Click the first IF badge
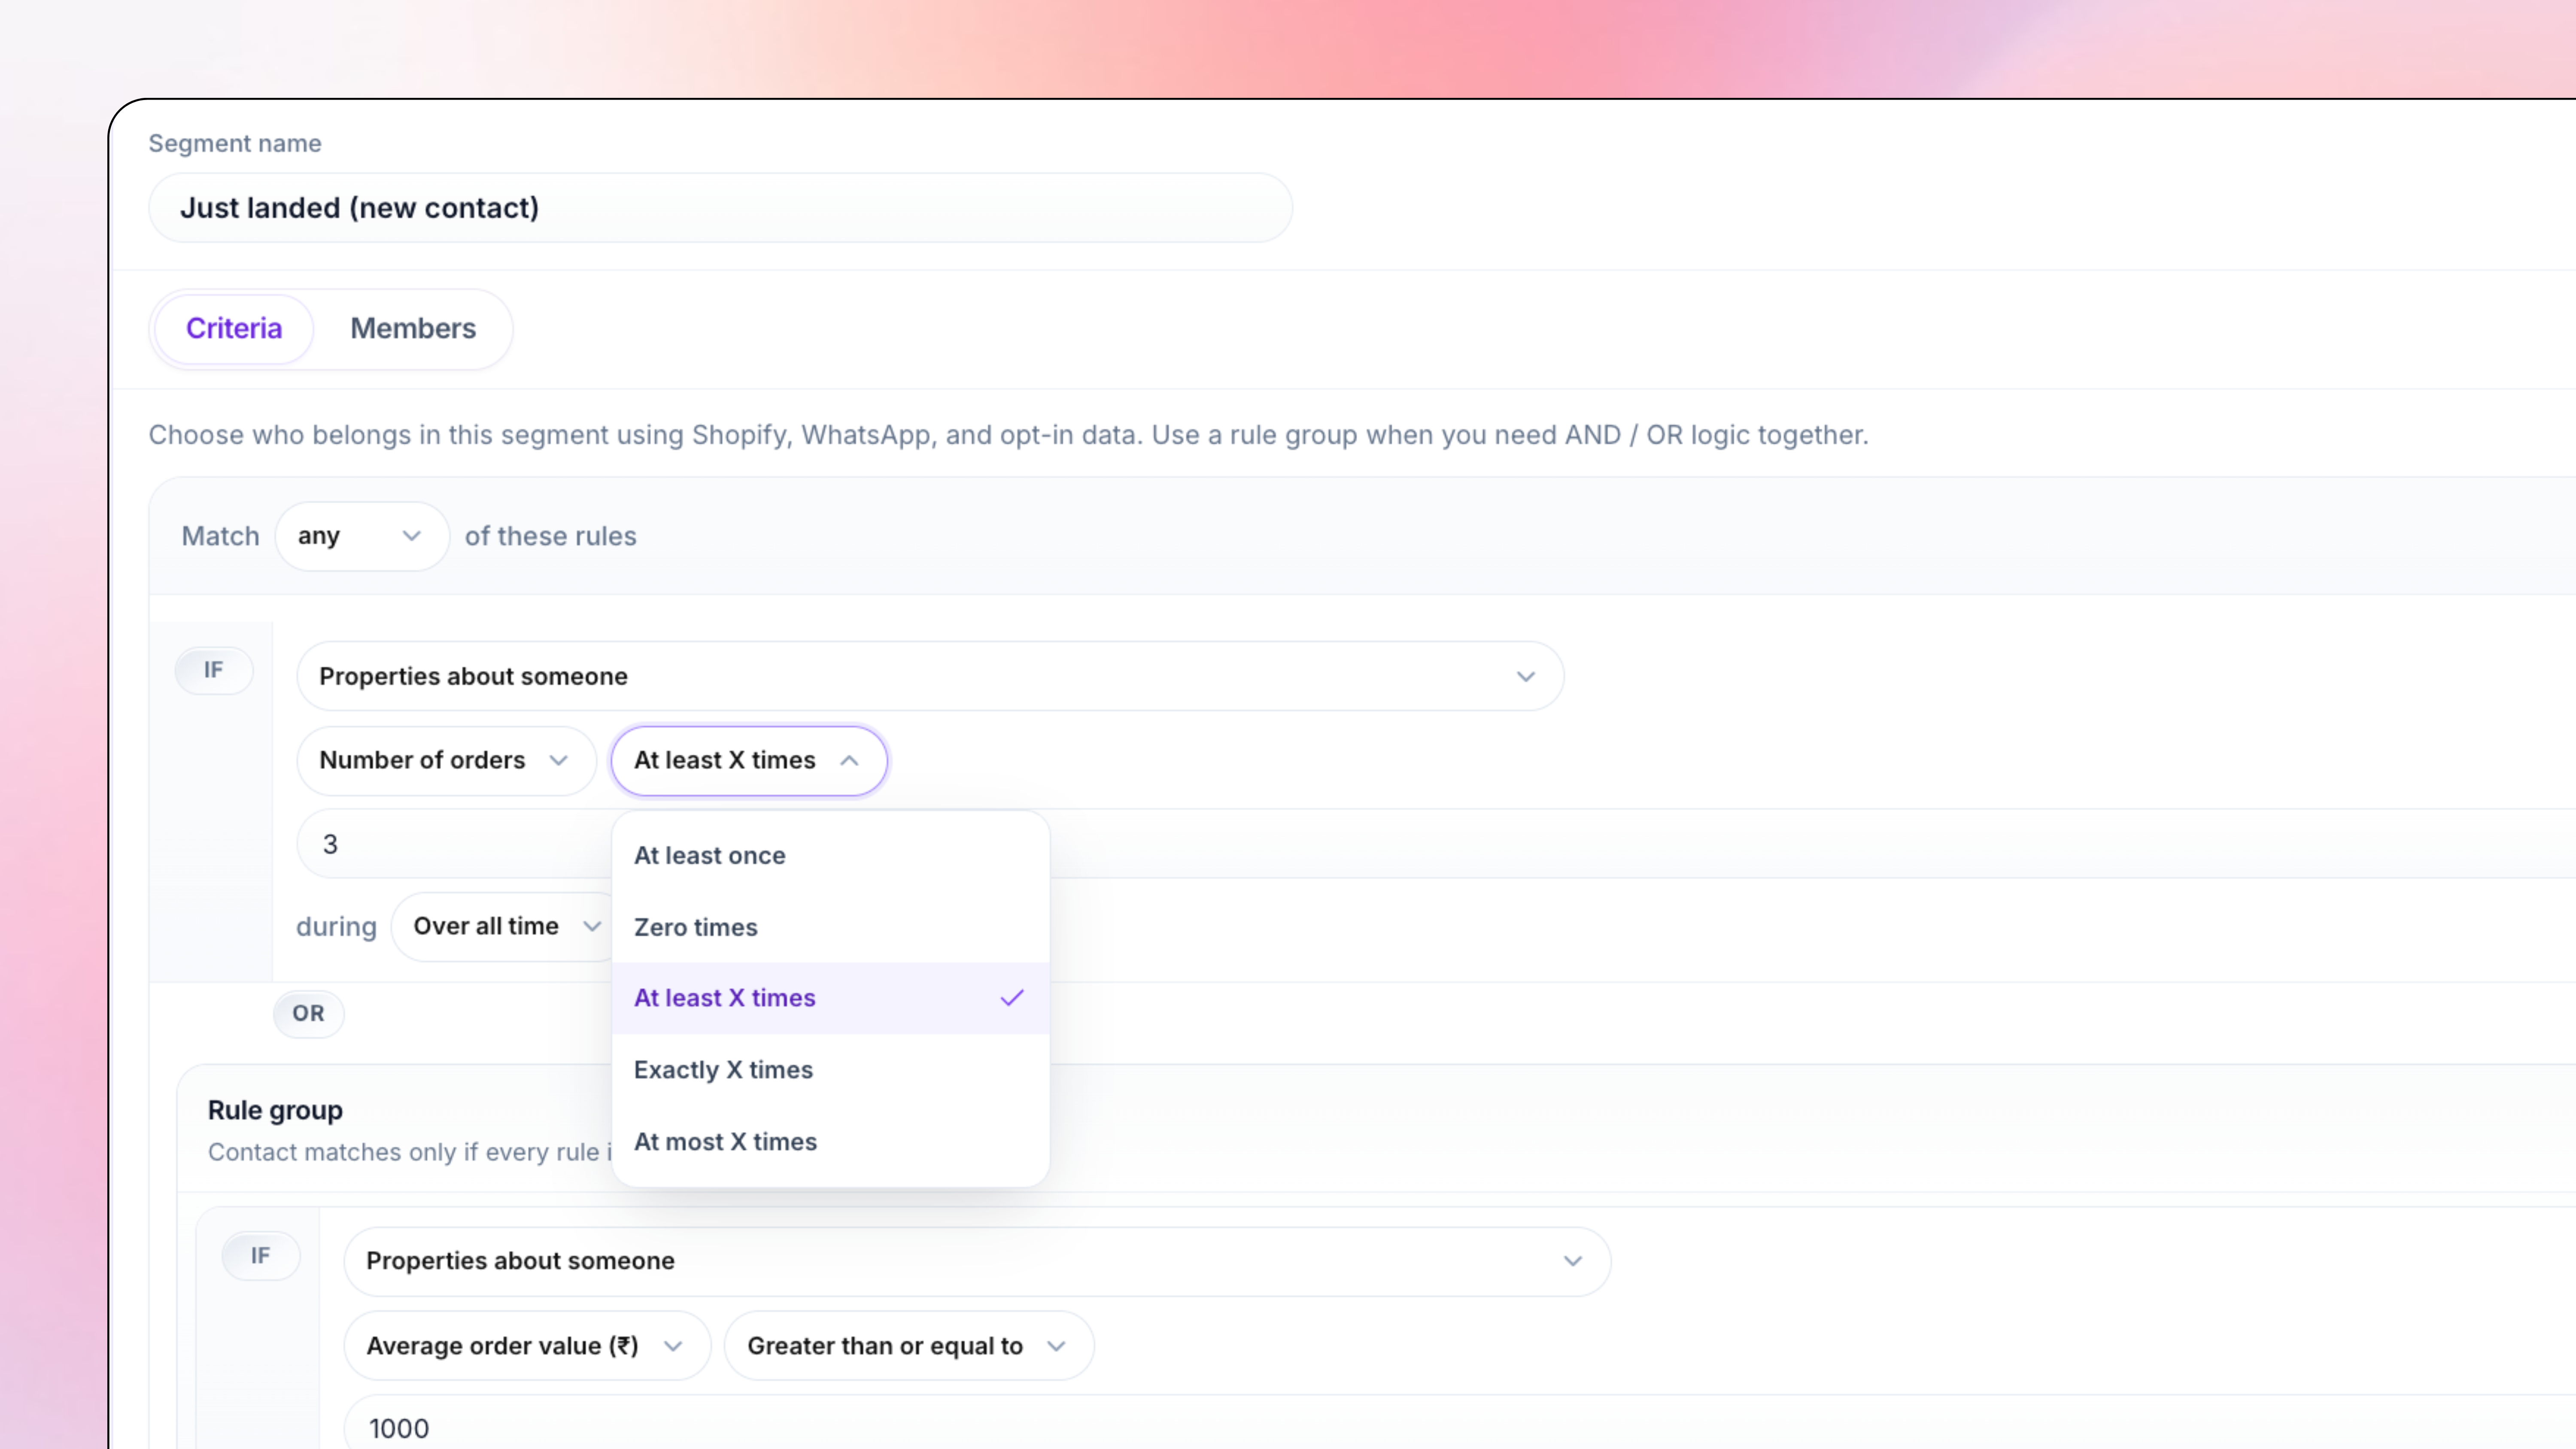This screenshot has width=2576, height=1449. (x=213, y=670)
